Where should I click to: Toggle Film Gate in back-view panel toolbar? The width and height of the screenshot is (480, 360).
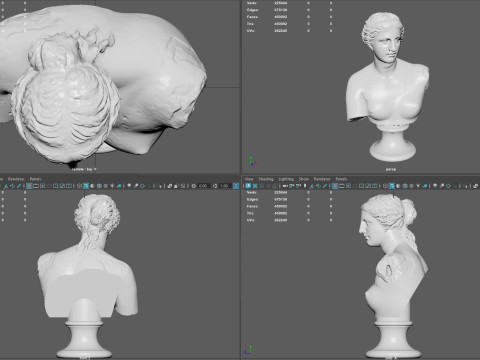pyautogui.click(x=36, y=186)
